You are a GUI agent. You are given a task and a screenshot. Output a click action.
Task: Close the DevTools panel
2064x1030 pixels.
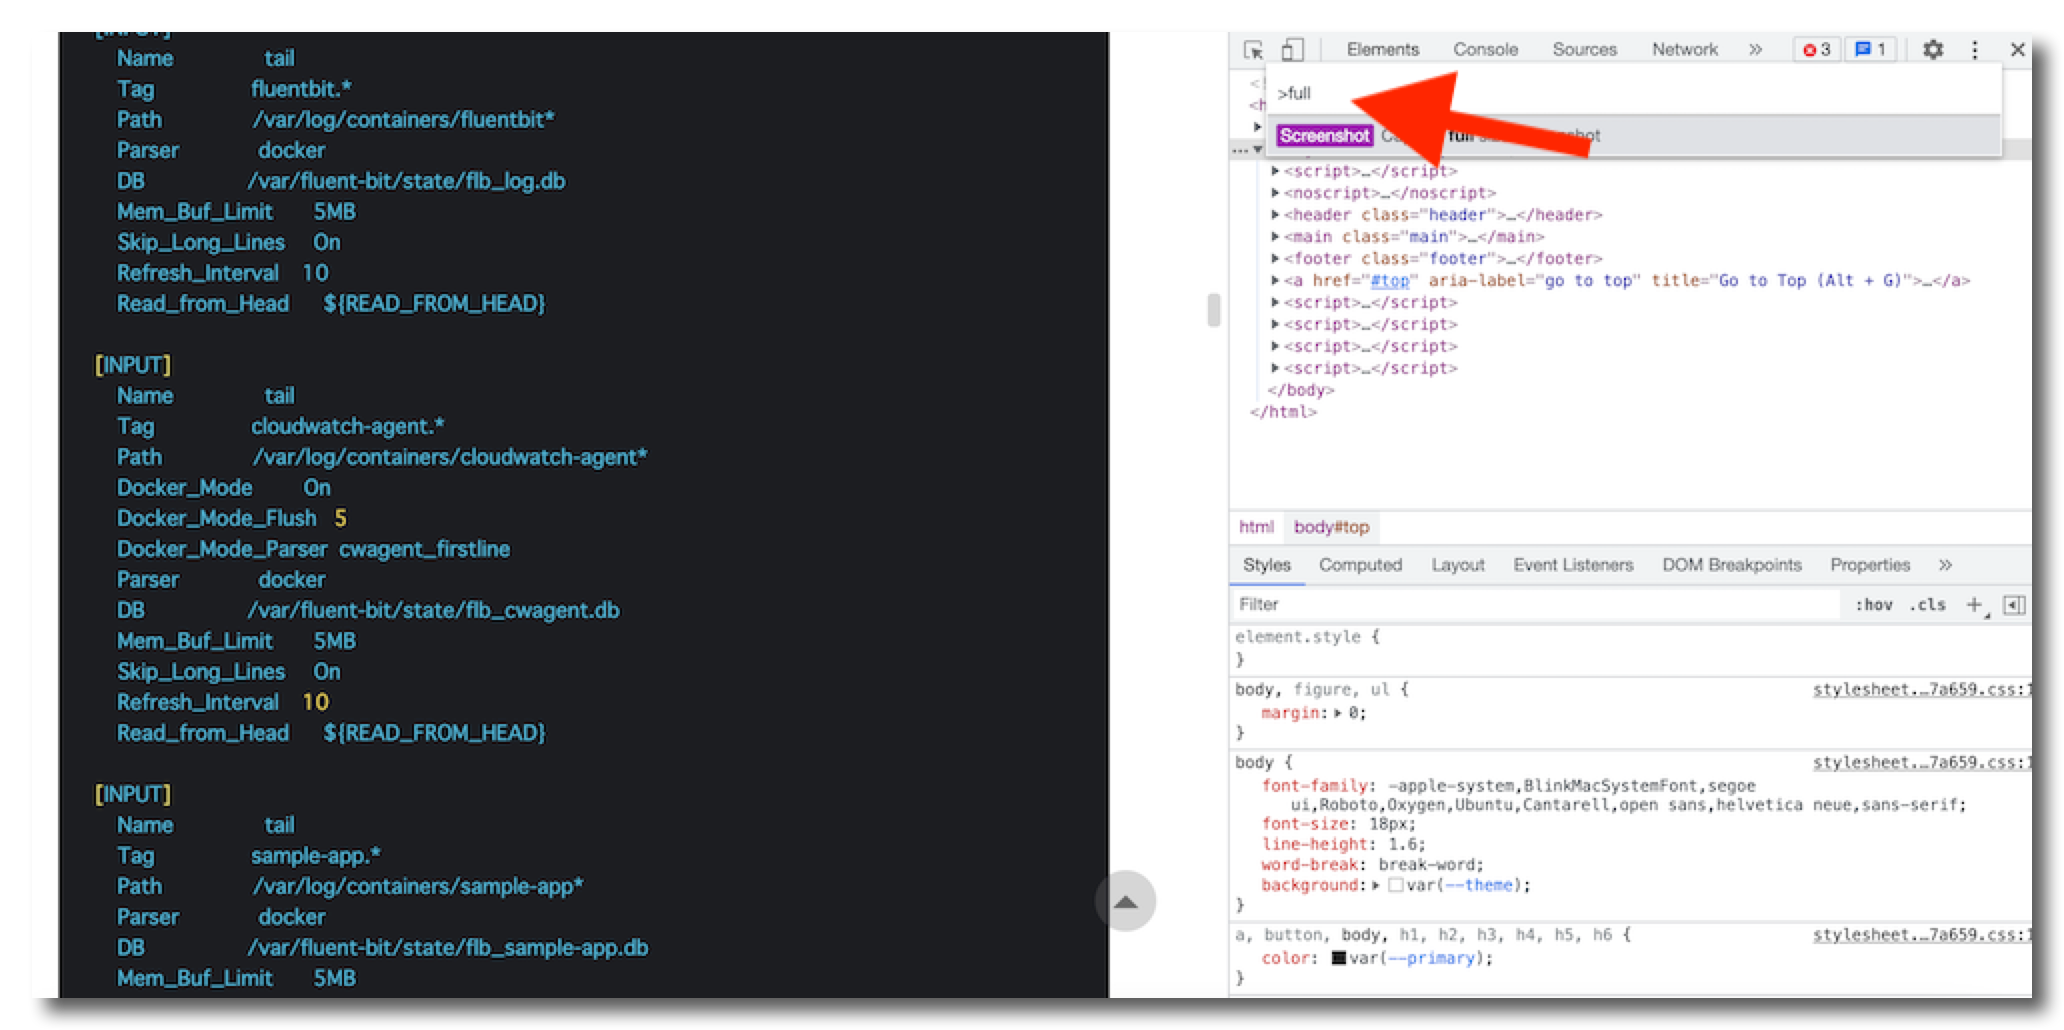pos(2017,49)
